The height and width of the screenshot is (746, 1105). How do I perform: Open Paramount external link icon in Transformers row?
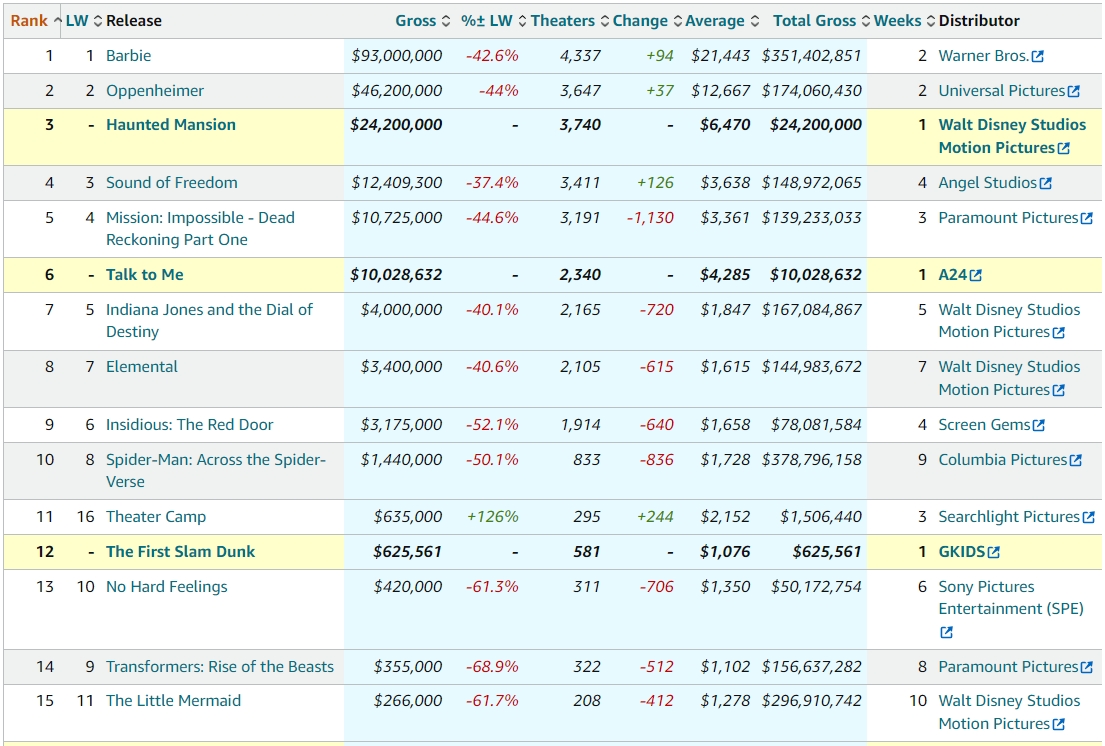pos(1087,667)
